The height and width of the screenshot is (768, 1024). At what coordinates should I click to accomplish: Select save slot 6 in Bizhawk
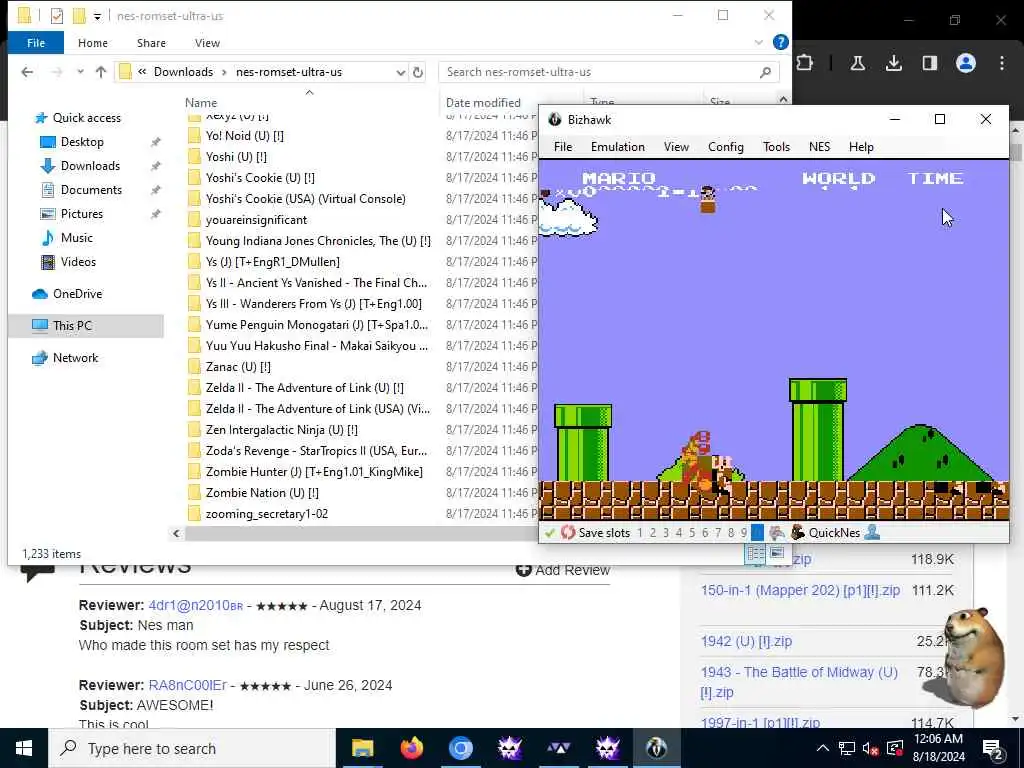click(705, 533)
